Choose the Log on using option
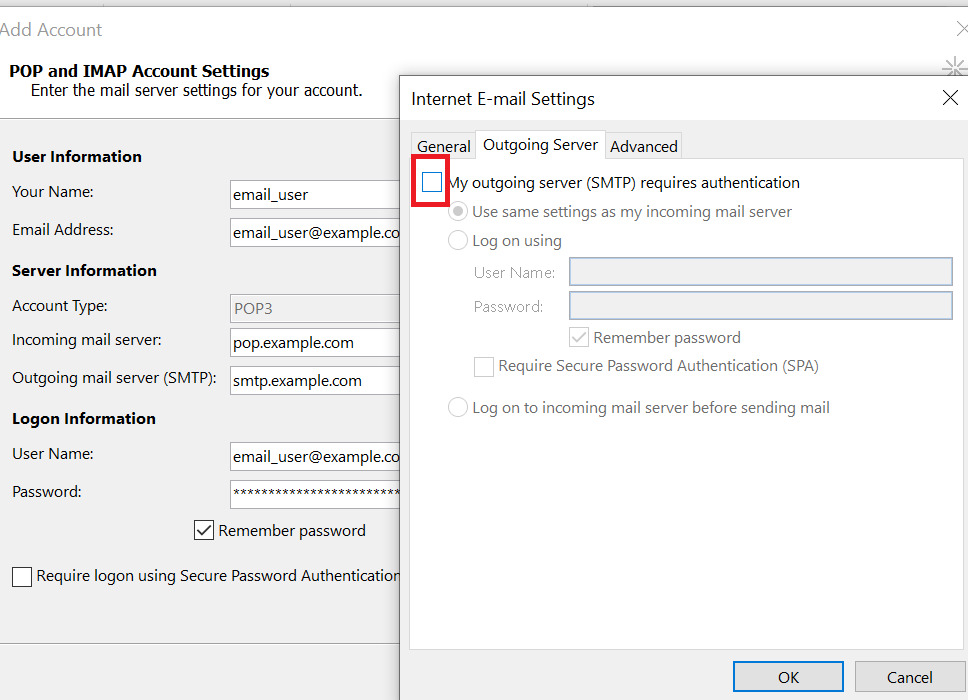Screen dimensions: 968x700 click(457, 240)
